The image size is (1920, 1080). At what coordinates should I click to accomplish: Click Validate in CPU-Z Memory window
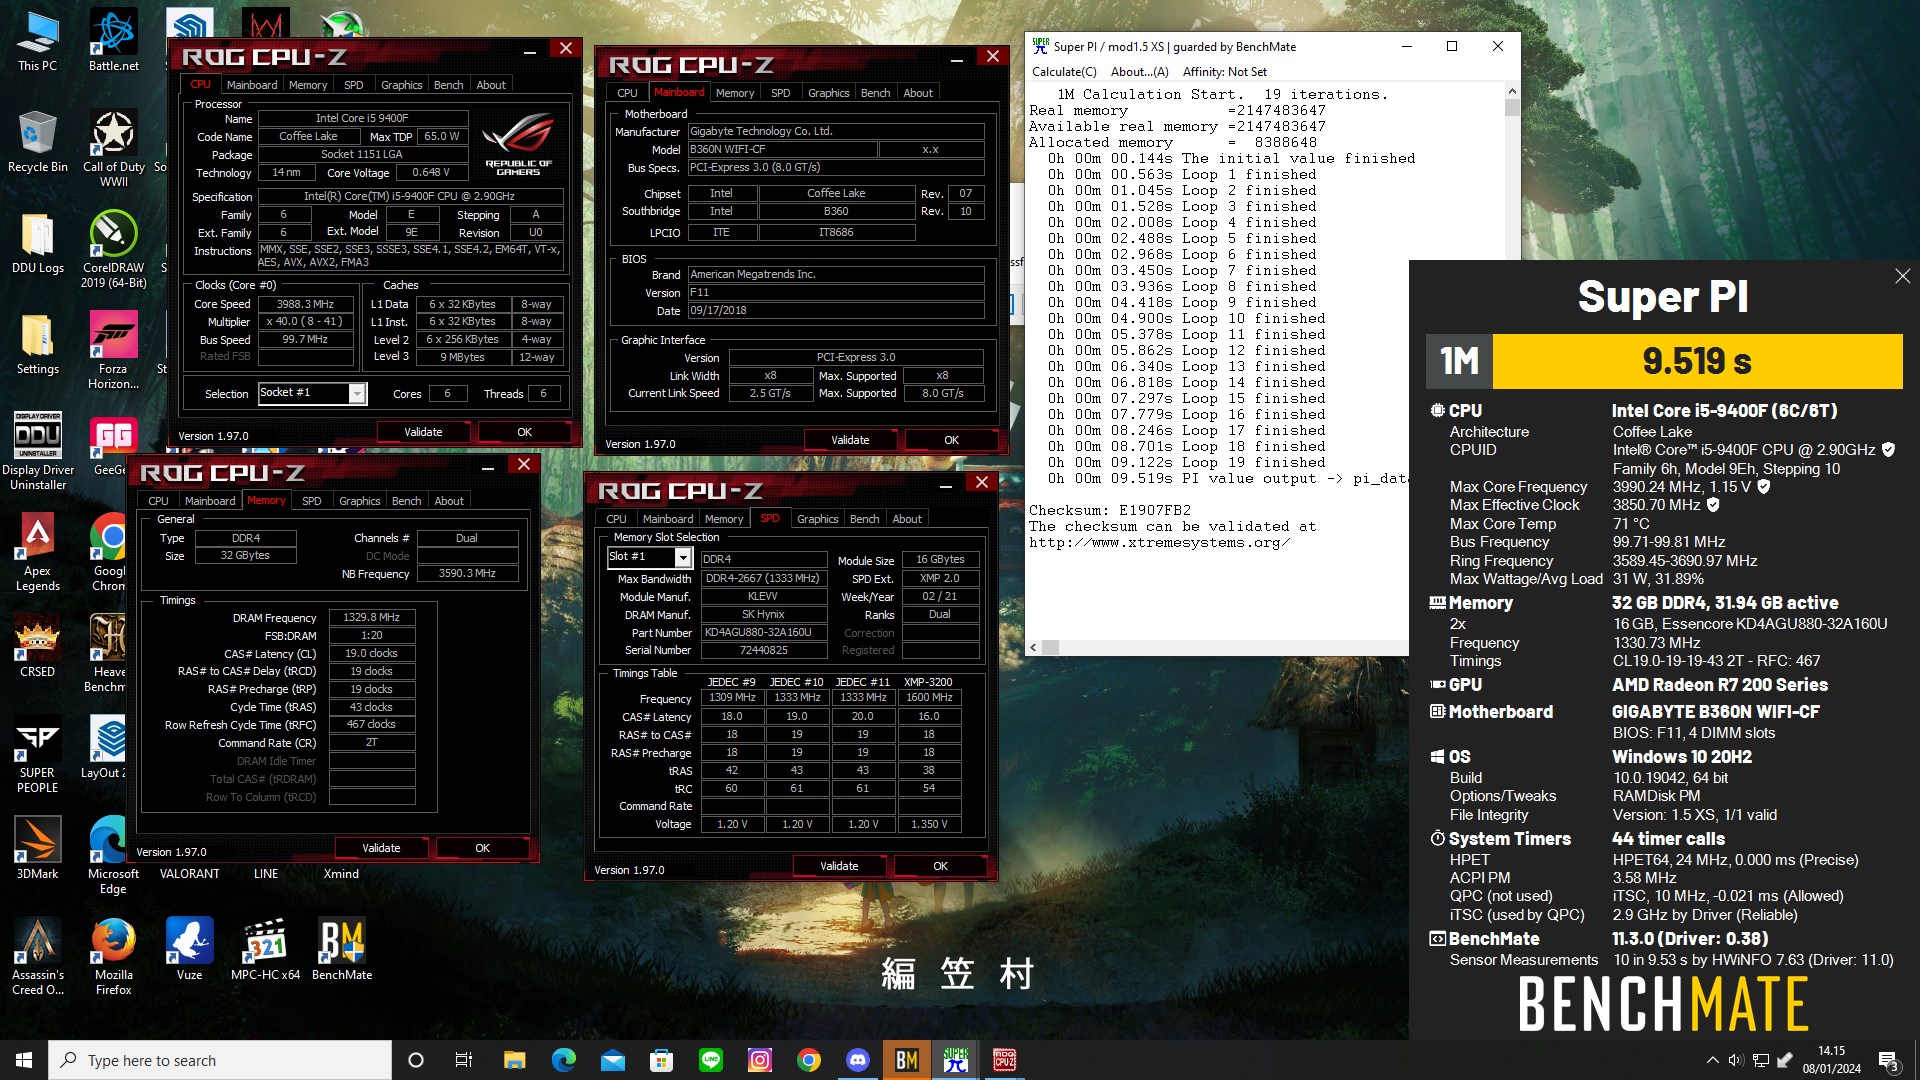coord(381,848)
